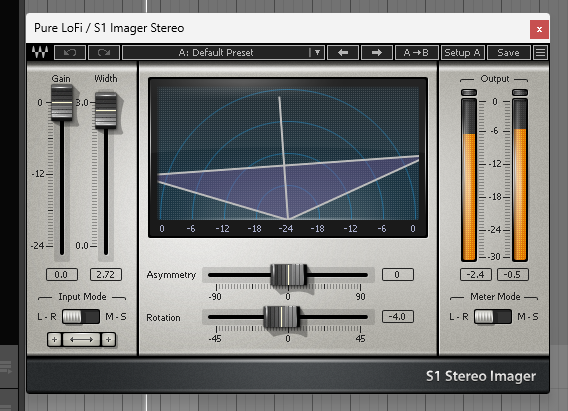Open the plugin hamburger menu

(x=540, y=53)
